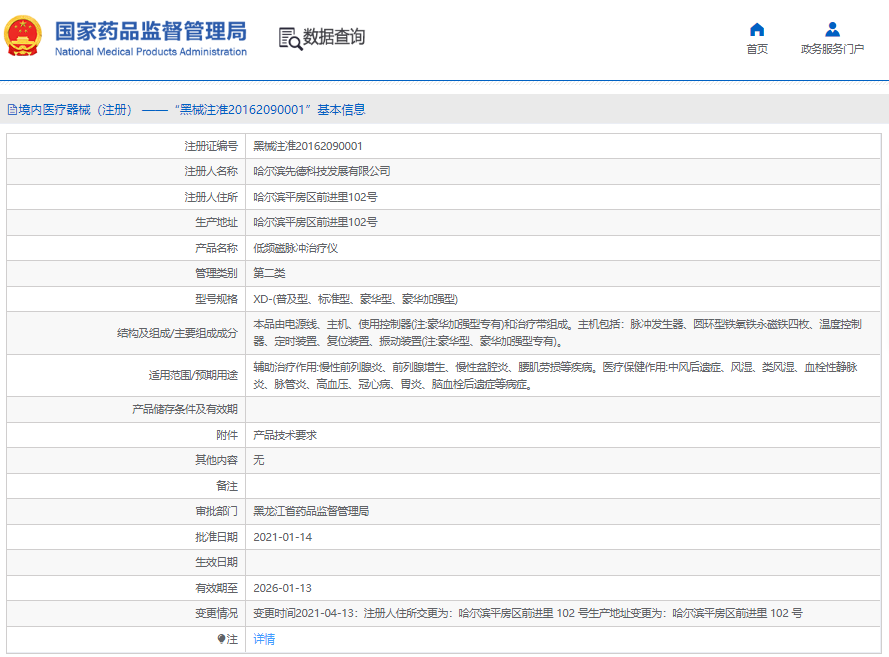Click the 结构及组成 description text
This screenshot has height=657, width=889.
pos(557,333)
